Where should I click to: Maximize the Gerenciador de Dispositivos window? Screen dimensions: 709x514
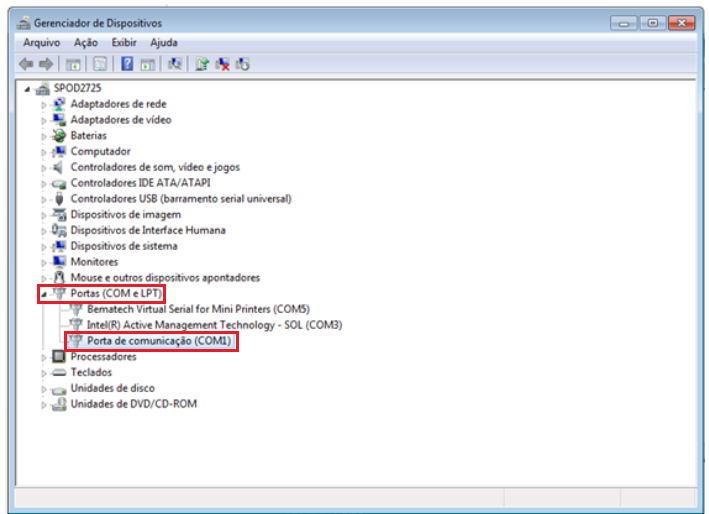(x=652, y=23)
